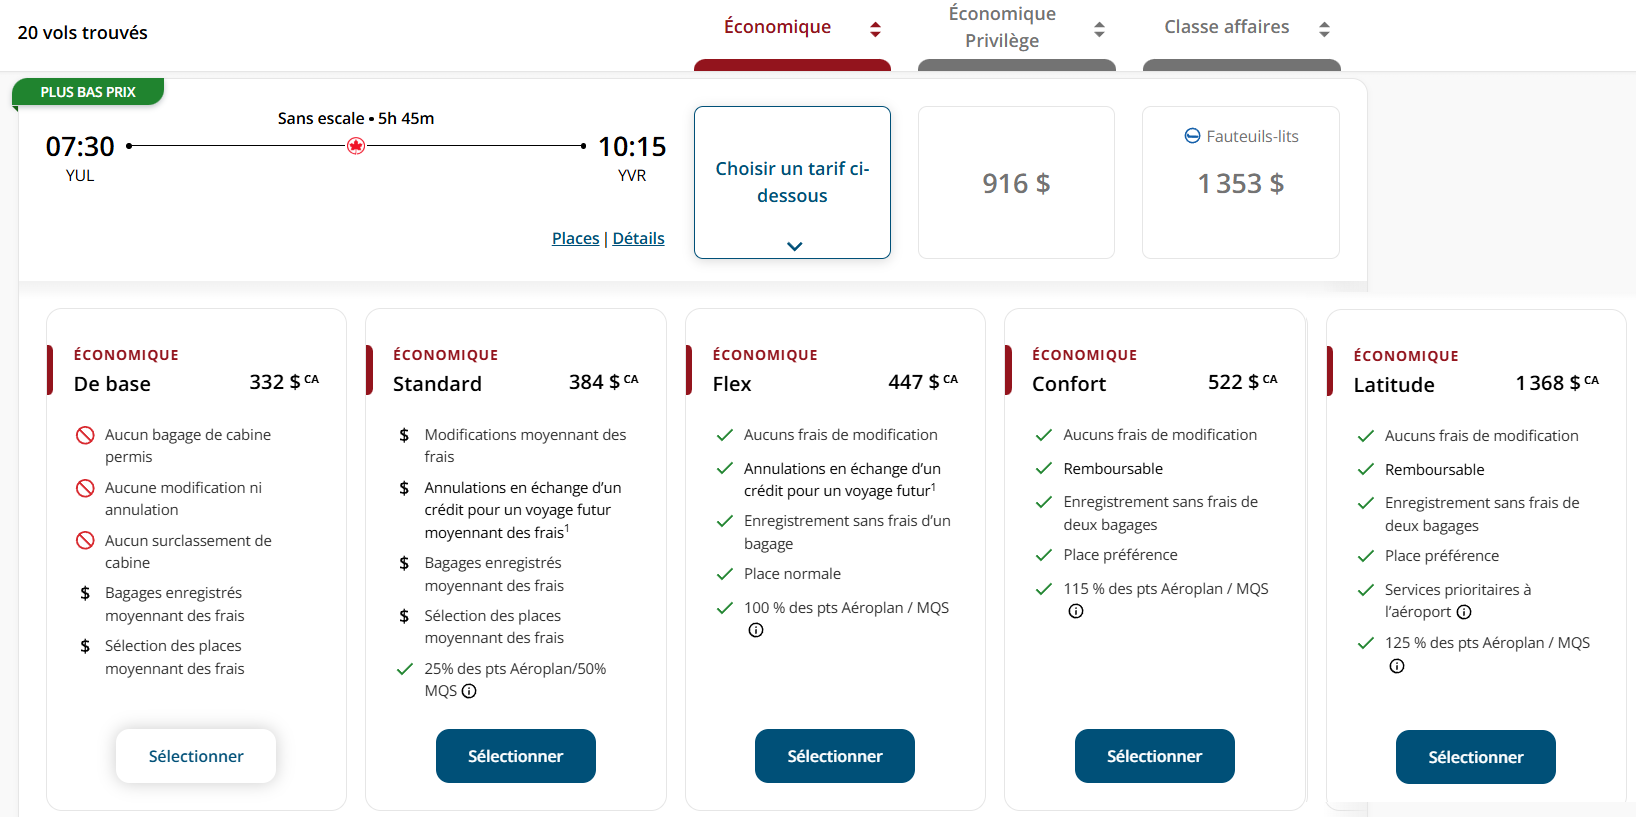Open the Détails link for the flight
1636x817 pixels.
(x=638, y=238)
